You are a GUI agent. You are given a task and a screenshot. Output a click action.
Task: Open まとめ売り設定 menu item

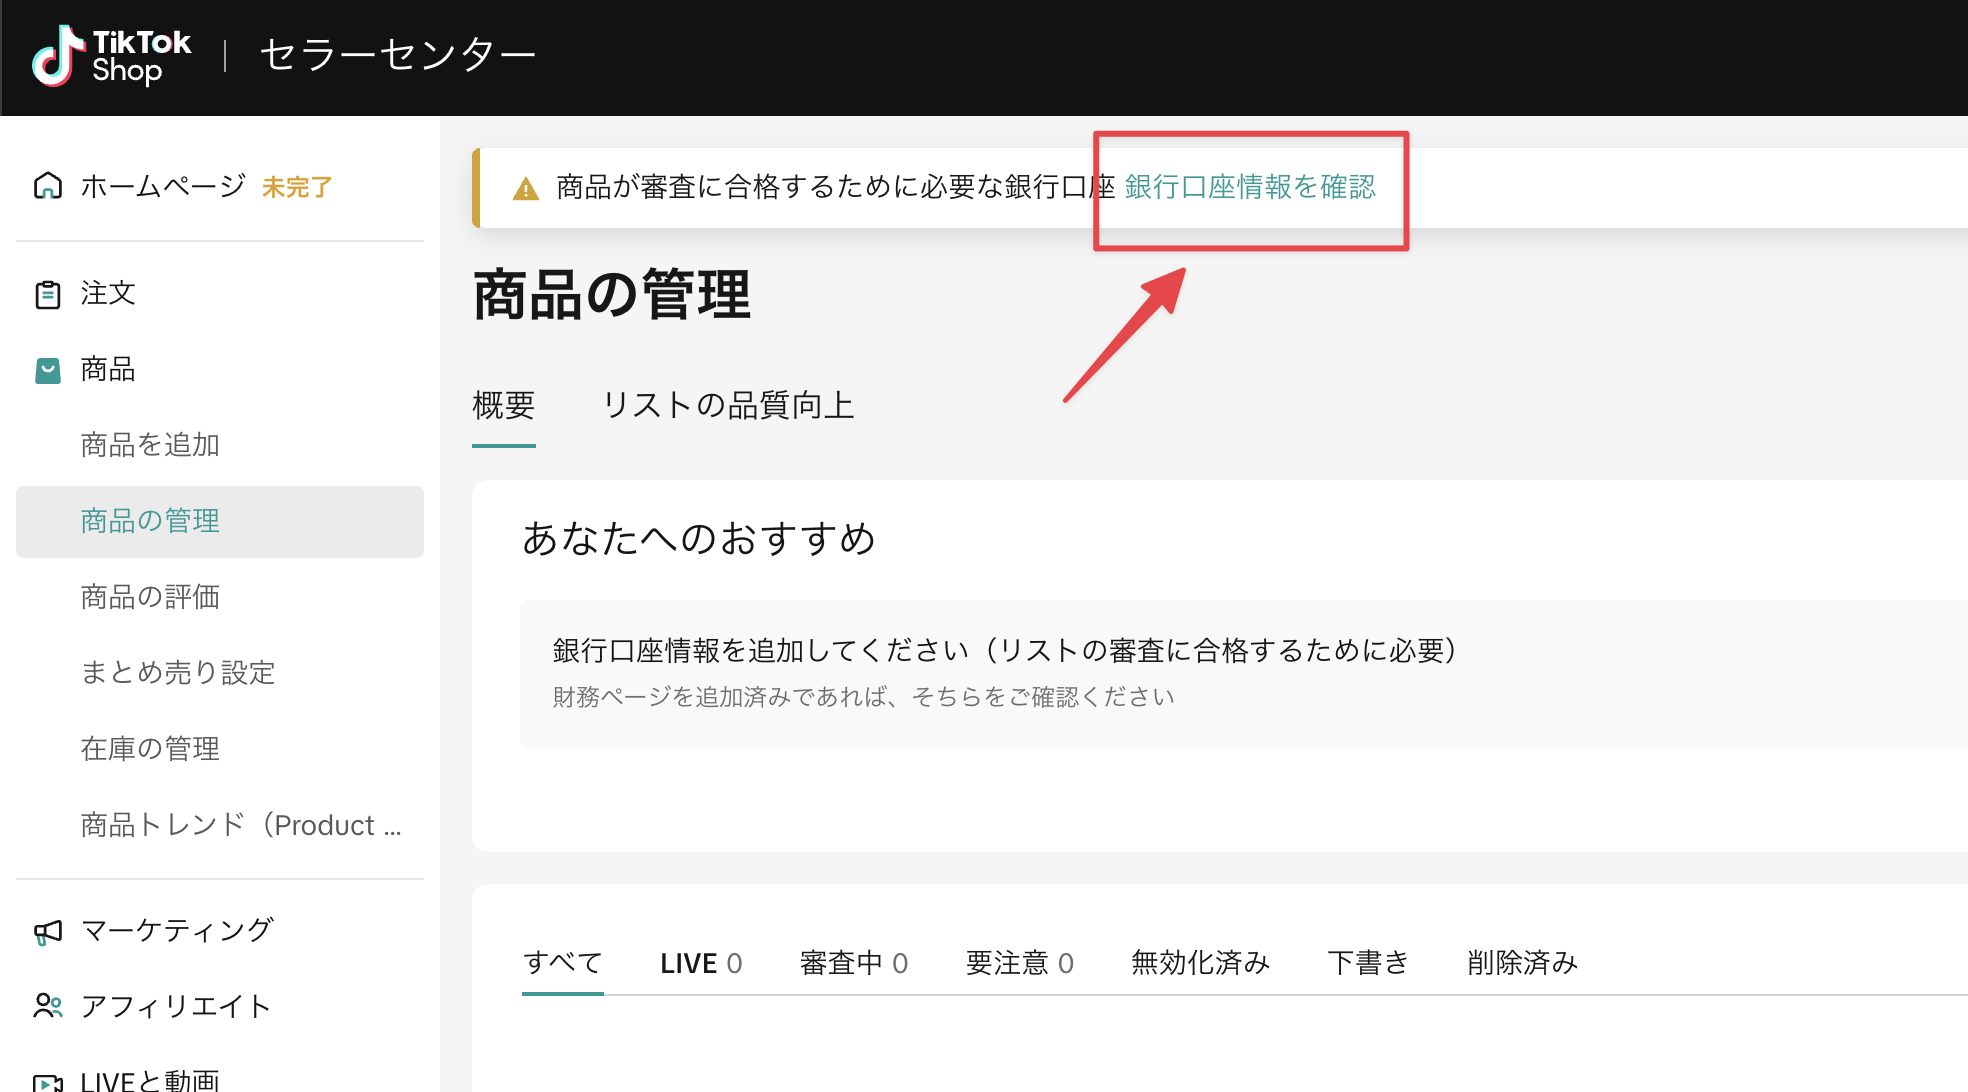click(x=177, y=673)
